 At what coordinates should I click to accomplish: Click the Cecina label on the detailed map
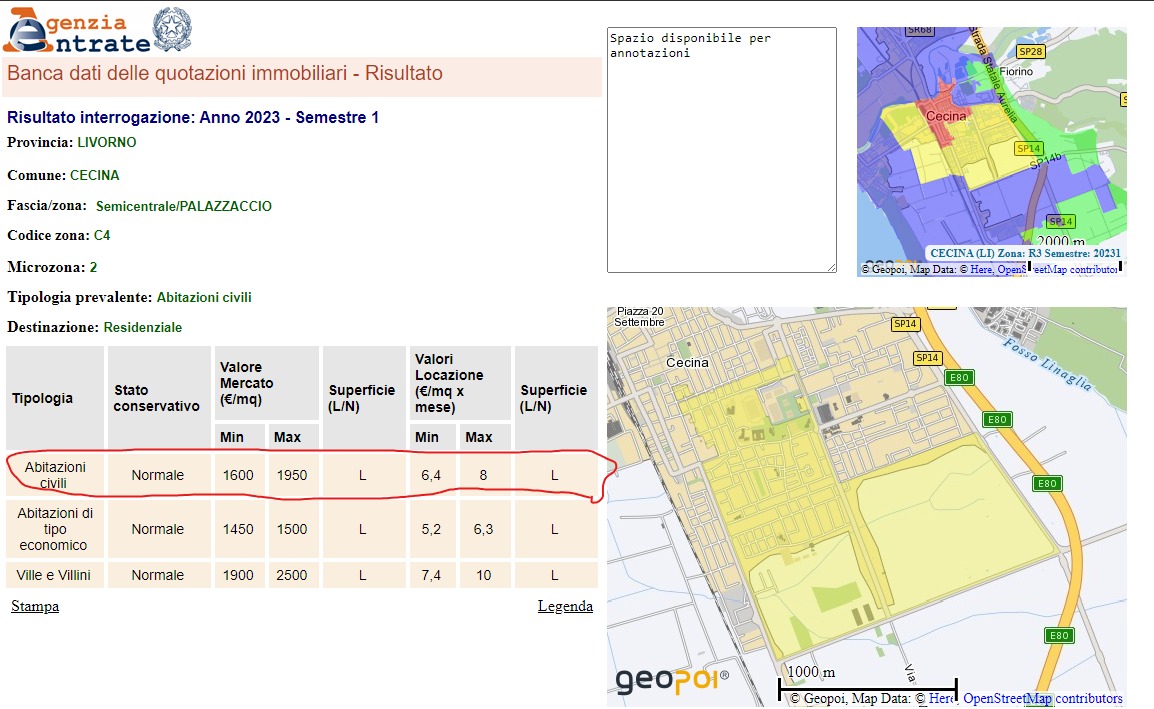pos(687,363)
